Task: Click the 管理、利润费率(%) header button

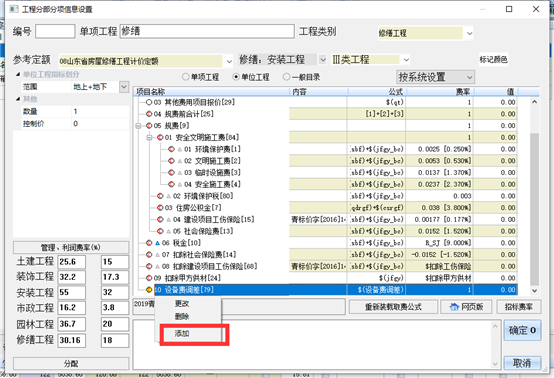Action: 71,247
